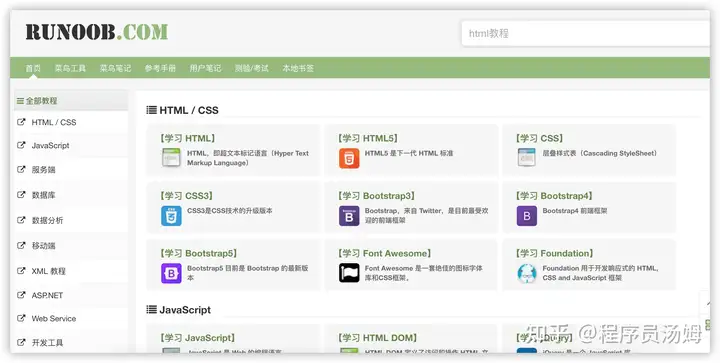The height and width of the screenshot is (363, 720).
Task: Open the 【学习 JavaScript】 tutorial link
Action: (197, 338)
